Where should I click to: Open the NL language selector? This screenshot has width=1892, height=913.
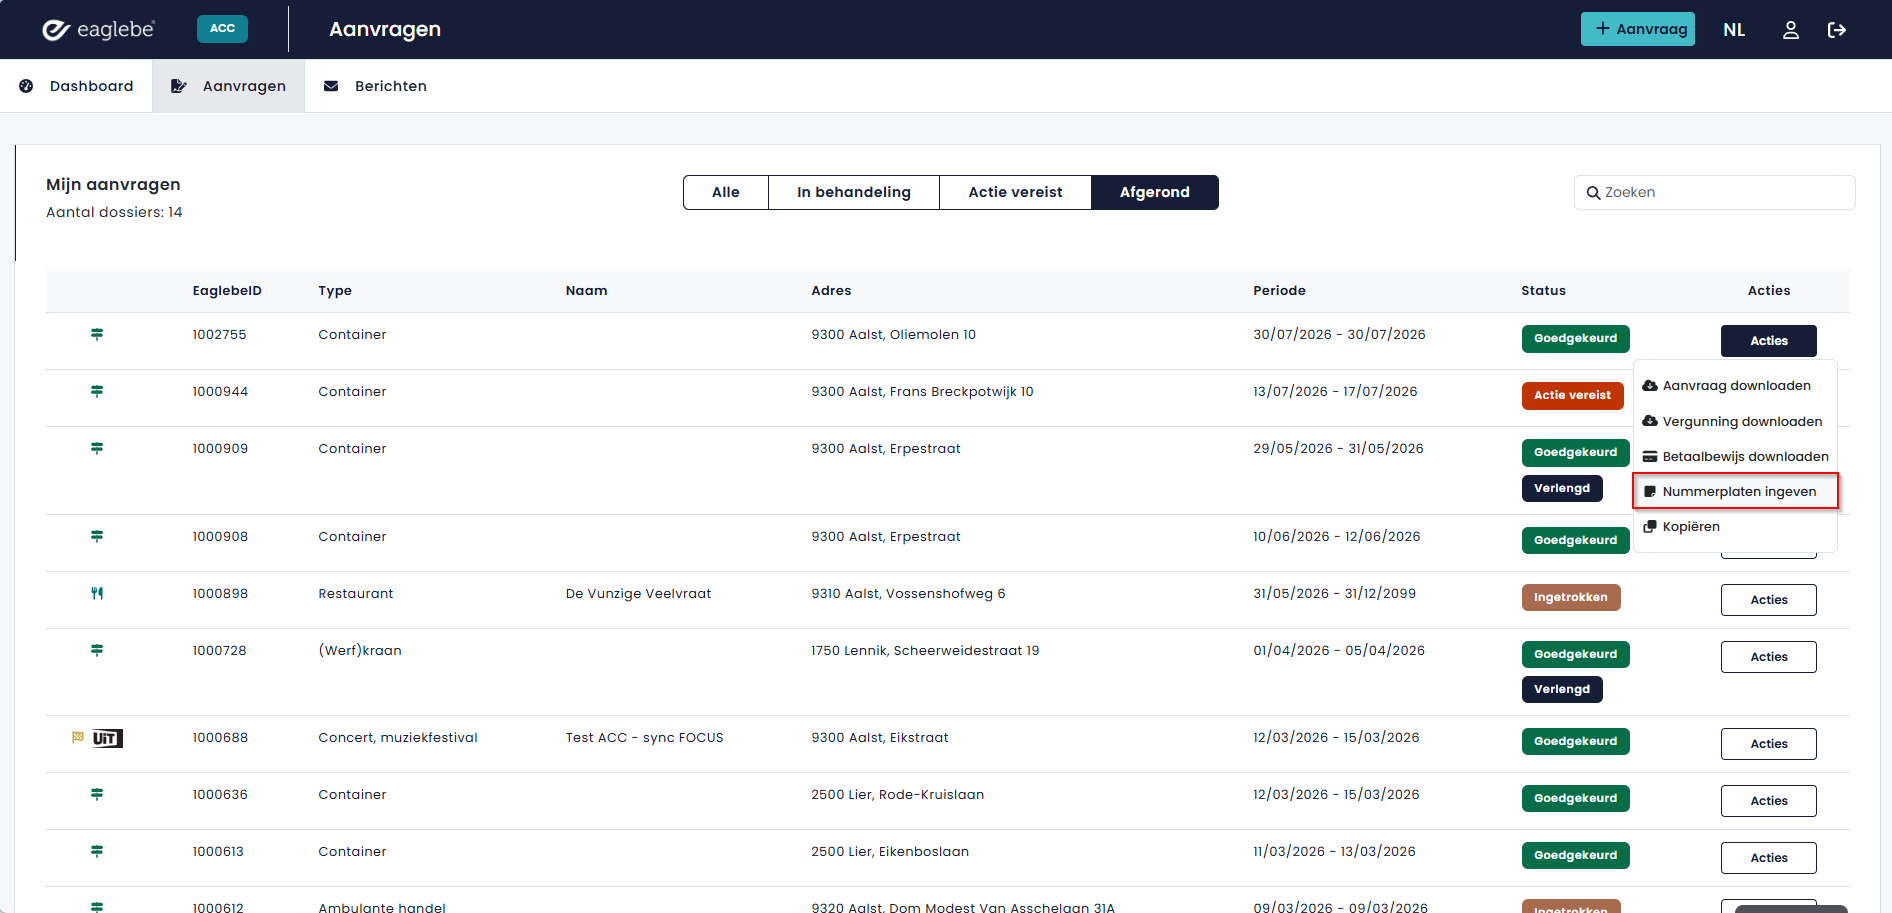pos(1734,30)
